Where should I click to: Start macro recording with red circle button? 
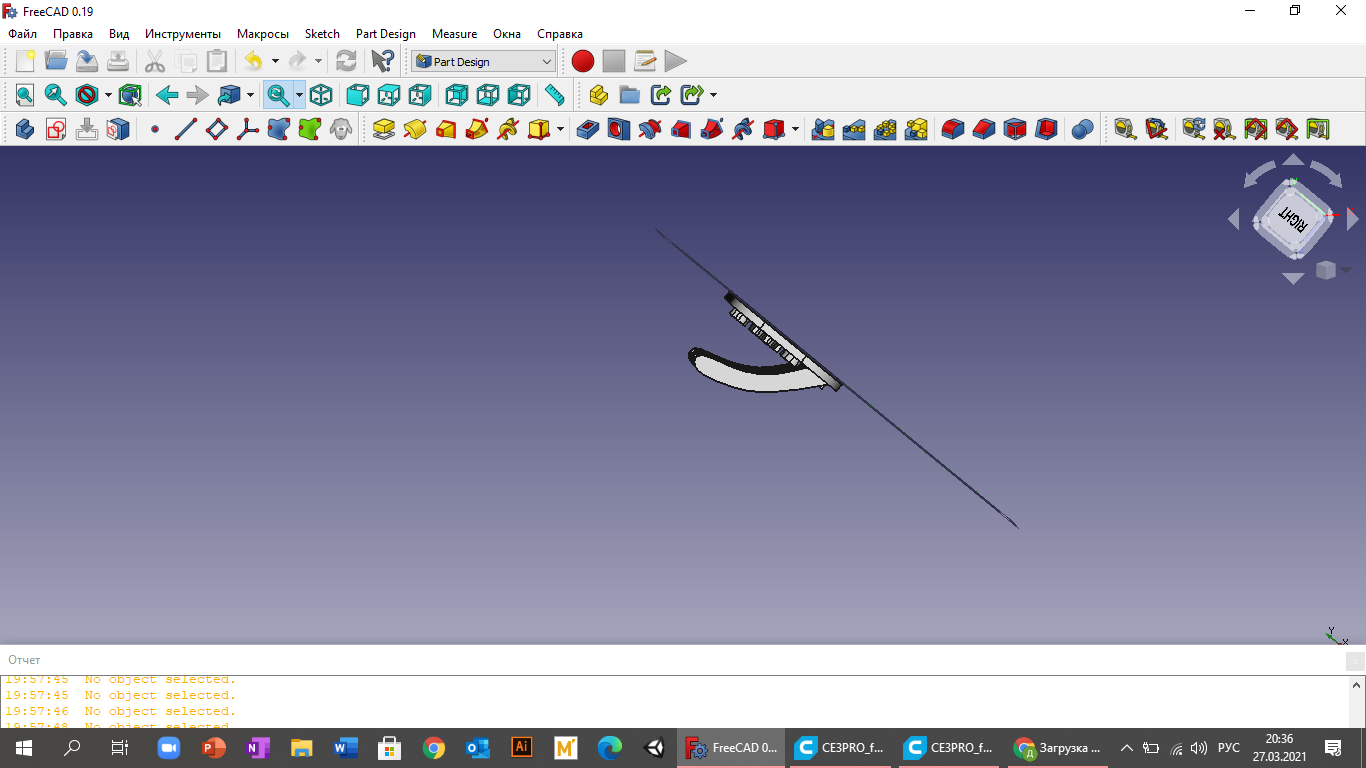click(583, 61)
